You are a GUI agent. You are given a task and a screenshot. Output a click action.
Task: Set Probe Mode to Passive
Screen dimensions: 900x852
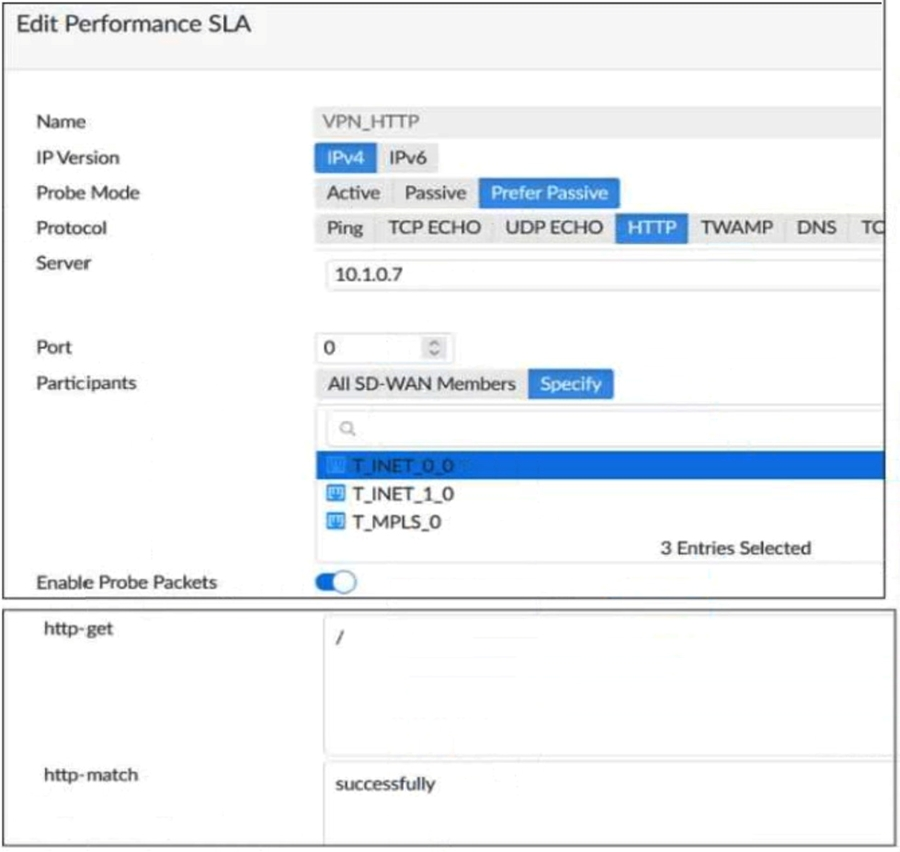click(x=434, y=193)
